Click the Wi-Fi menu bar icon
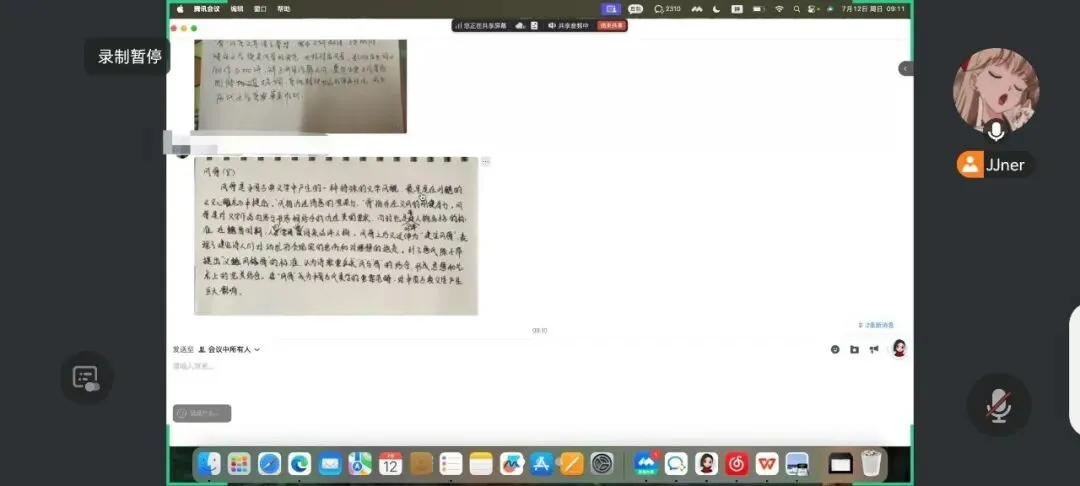 tap(779, 9)
